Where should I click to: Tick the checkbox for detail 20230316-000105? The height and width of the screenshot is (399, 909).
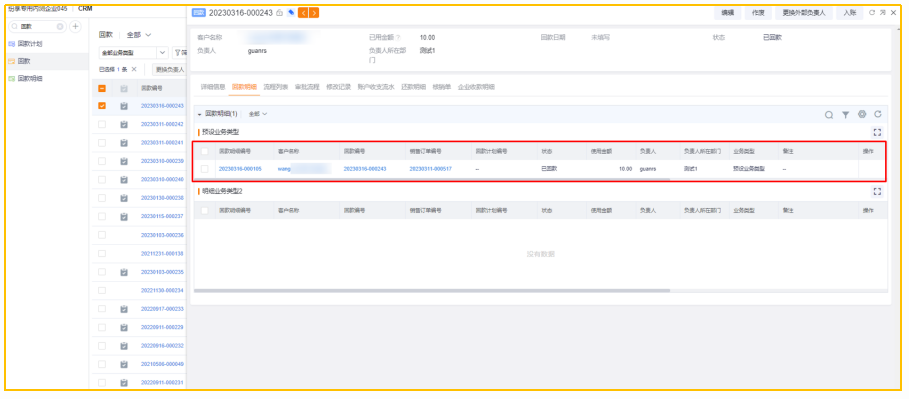(205, 169)
